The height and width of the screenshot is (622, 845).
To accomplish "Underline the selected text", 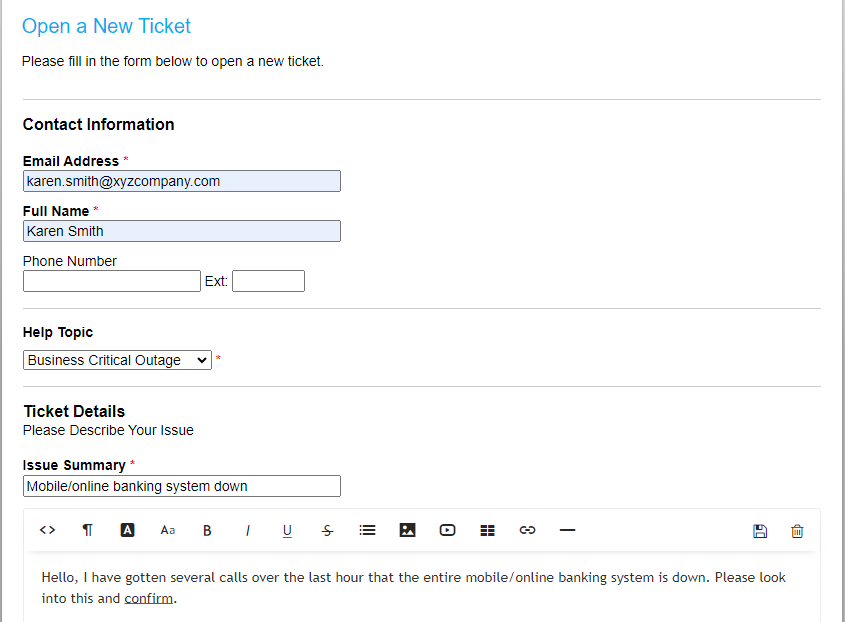I will 287,530.
